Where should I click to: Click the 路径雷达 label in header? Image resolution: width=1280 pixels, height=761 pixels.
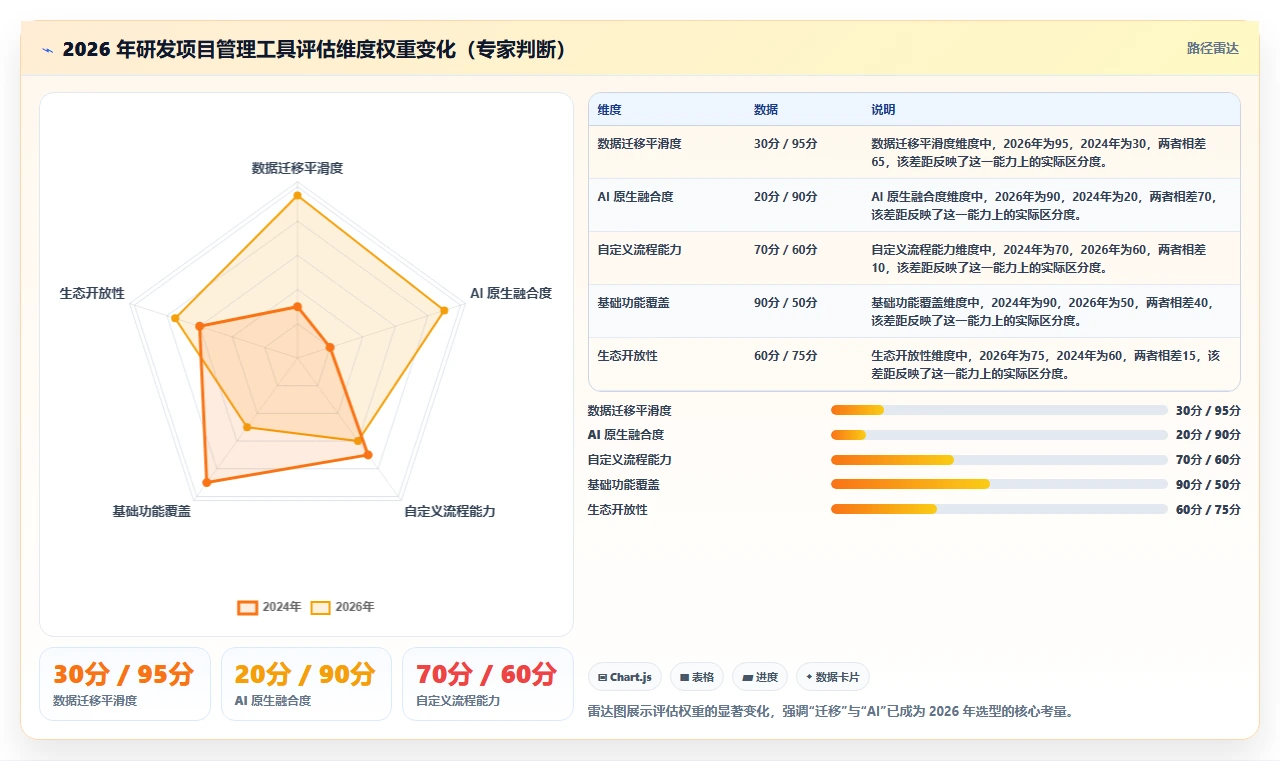[x=1212, y=48]
